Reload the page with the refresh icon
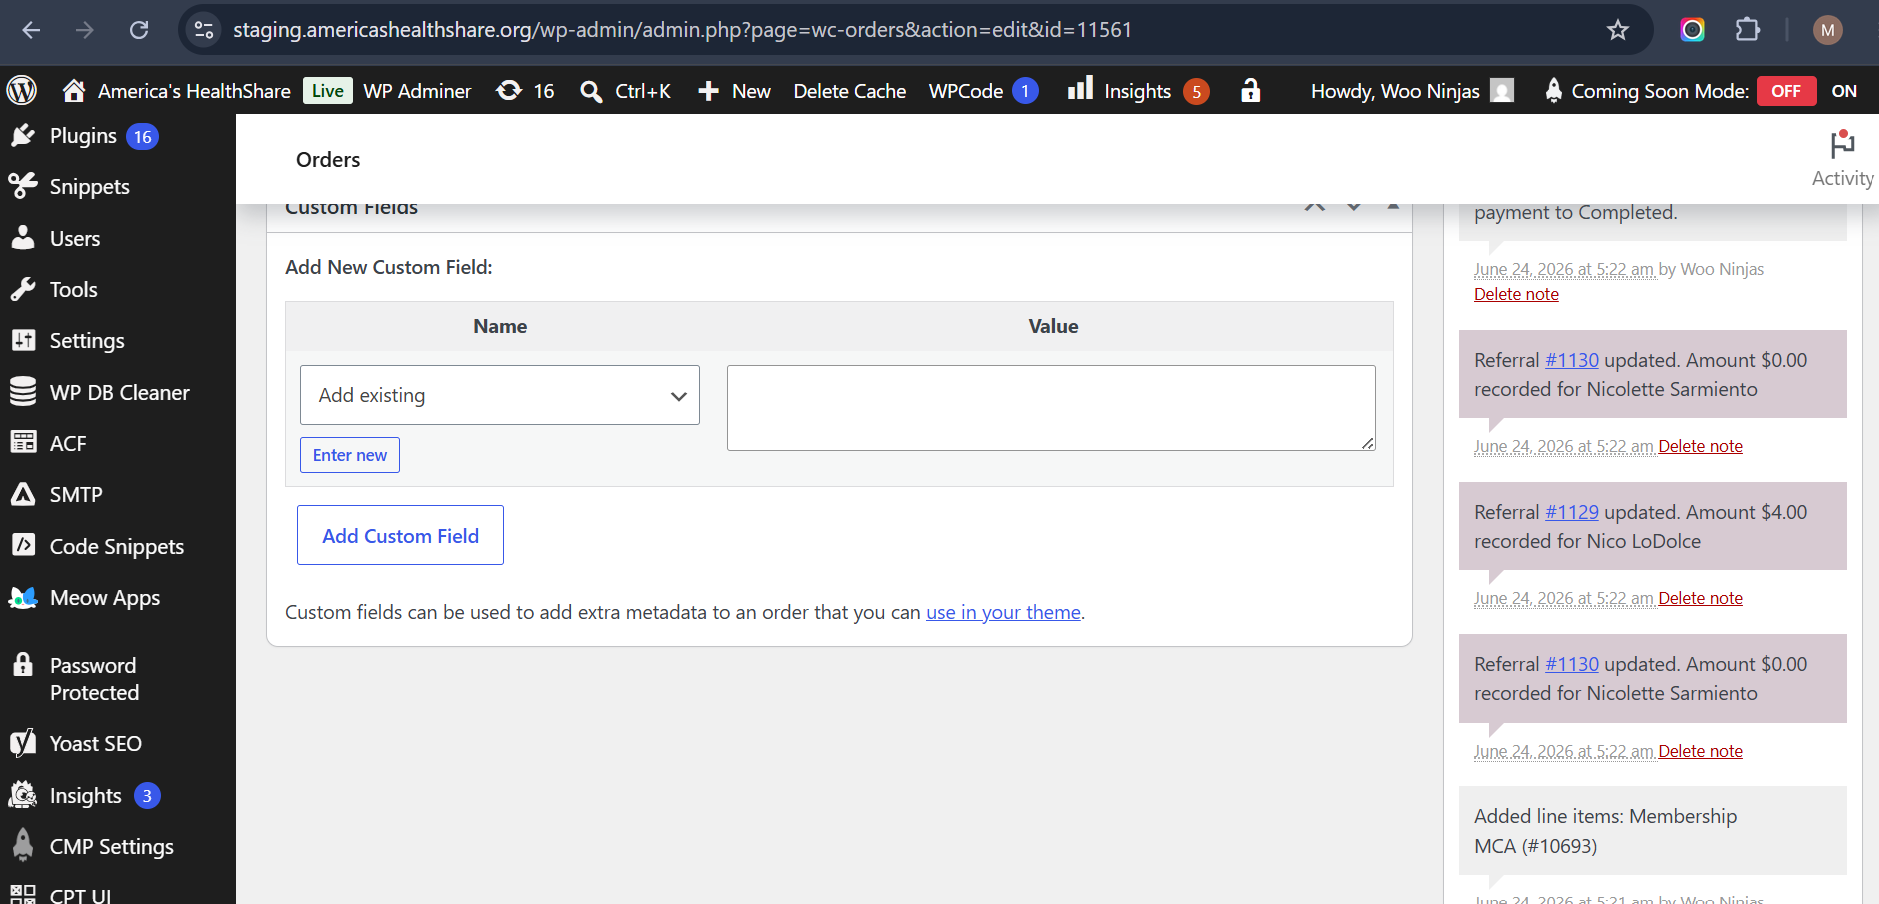 click(139, 30)
